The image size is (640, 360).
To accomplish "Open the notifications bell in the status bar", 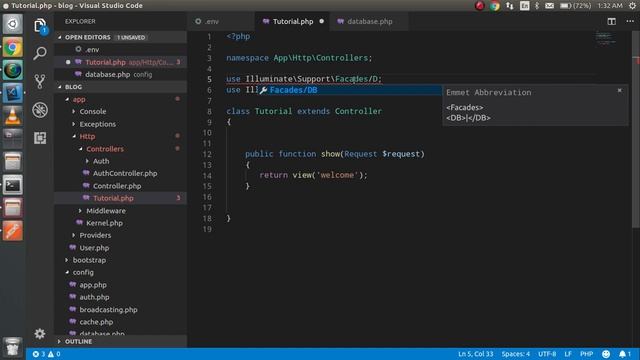I will coord(624,354).
